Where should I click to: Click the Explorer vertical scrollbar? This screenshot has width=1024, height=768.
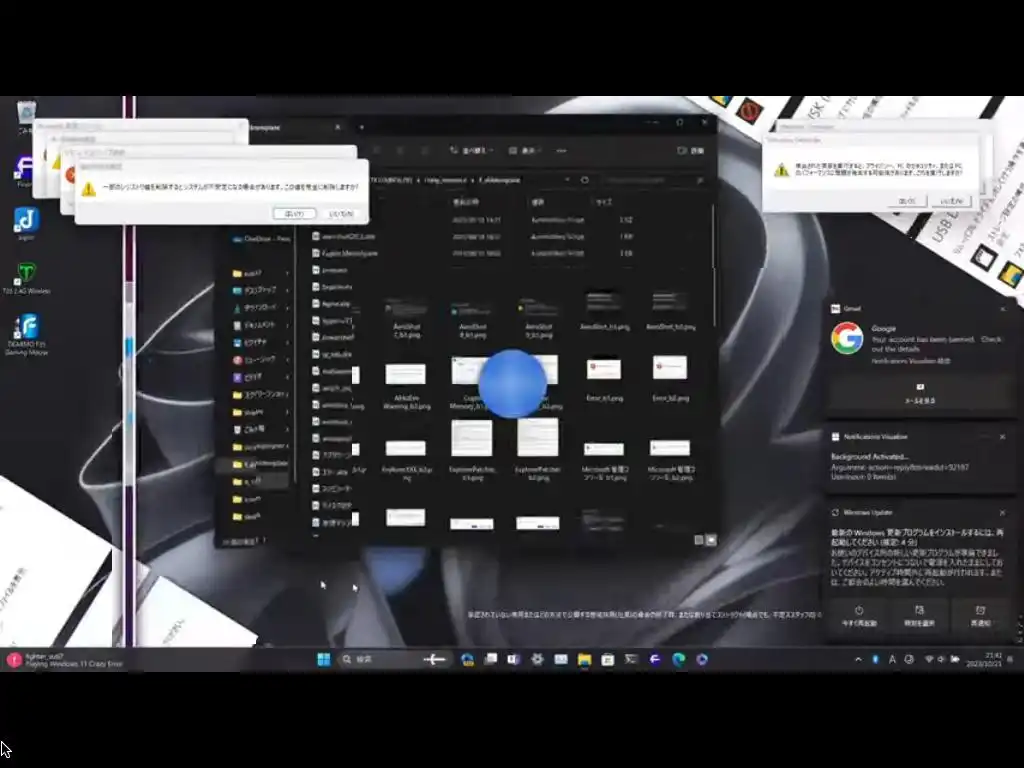[x=713, y=264]
